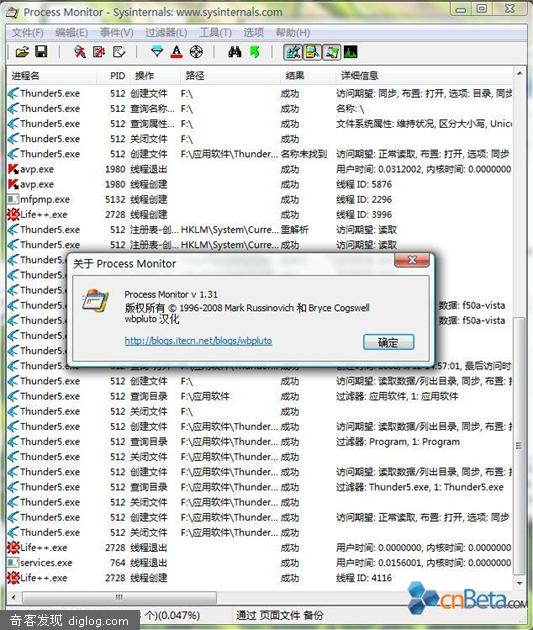Open the 事件(V) menu
The width and height of the screenshot is (533, 630).
click(116, 33)
